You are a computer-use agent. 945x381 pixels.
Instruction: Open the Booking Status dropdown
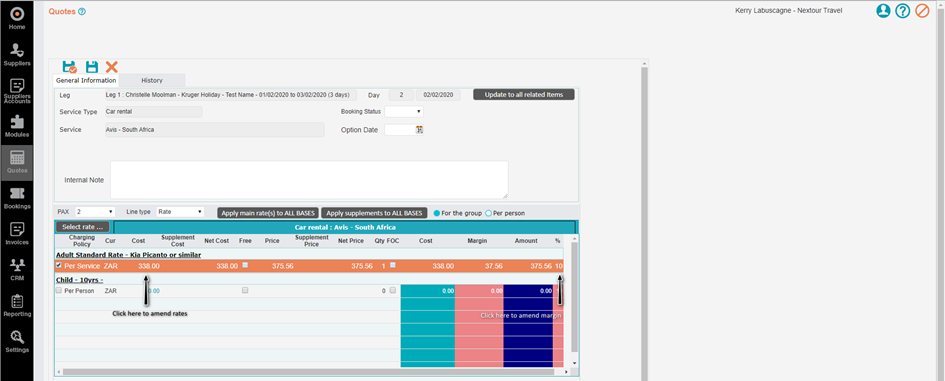click(404, 112)
